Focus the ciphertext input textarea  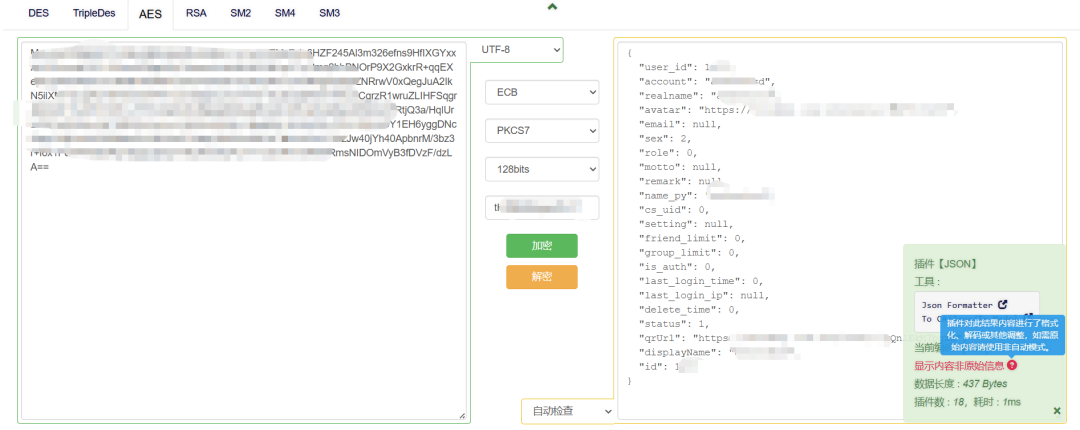[x=244, y=230]
